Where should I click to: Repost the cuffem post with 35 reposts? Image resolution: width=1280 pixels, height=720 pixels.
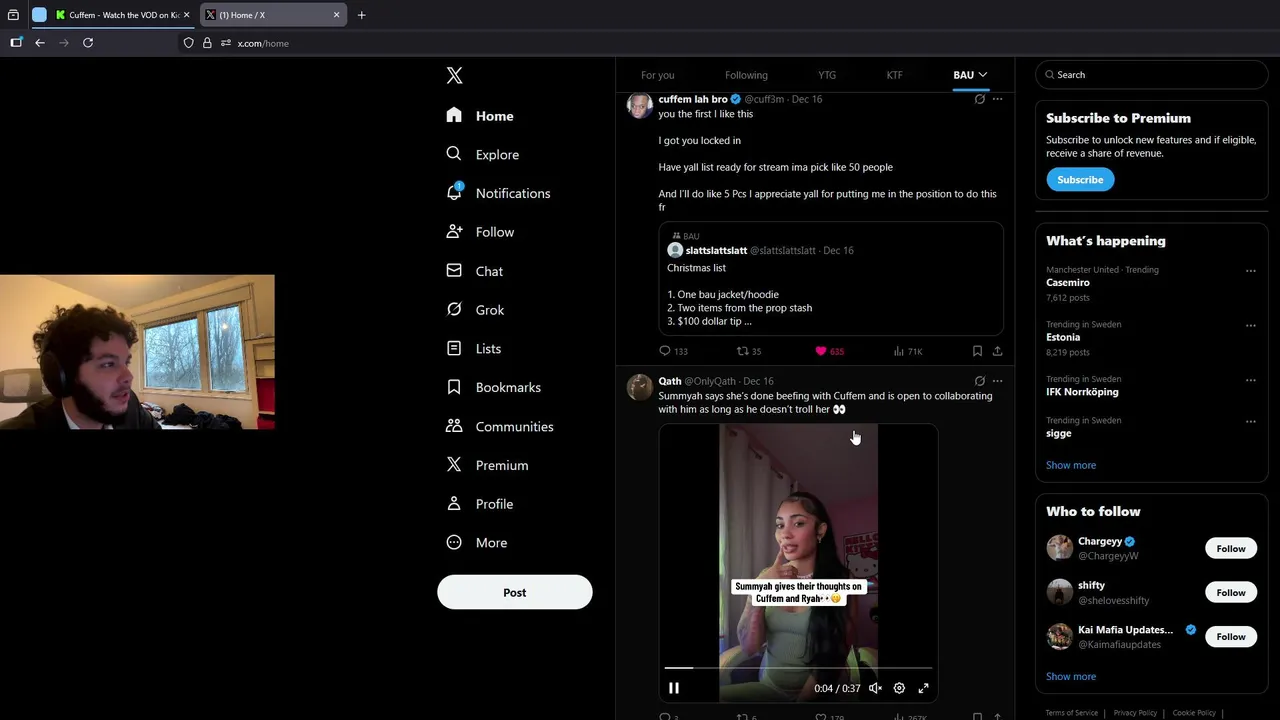[749, 351]
